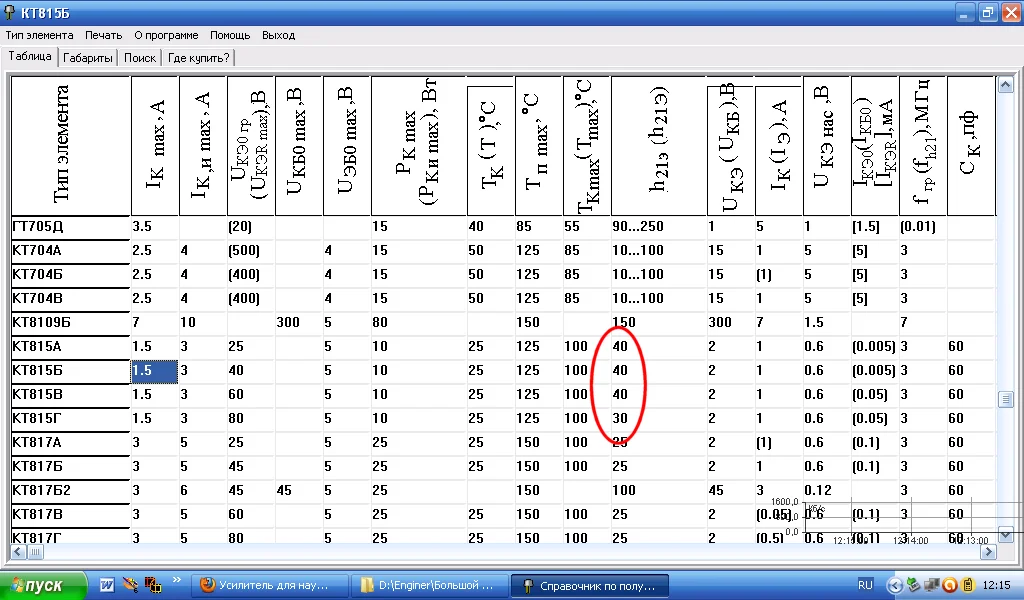Open the Помощь menu
The image size is (1024, 600).
coord(230,35)
